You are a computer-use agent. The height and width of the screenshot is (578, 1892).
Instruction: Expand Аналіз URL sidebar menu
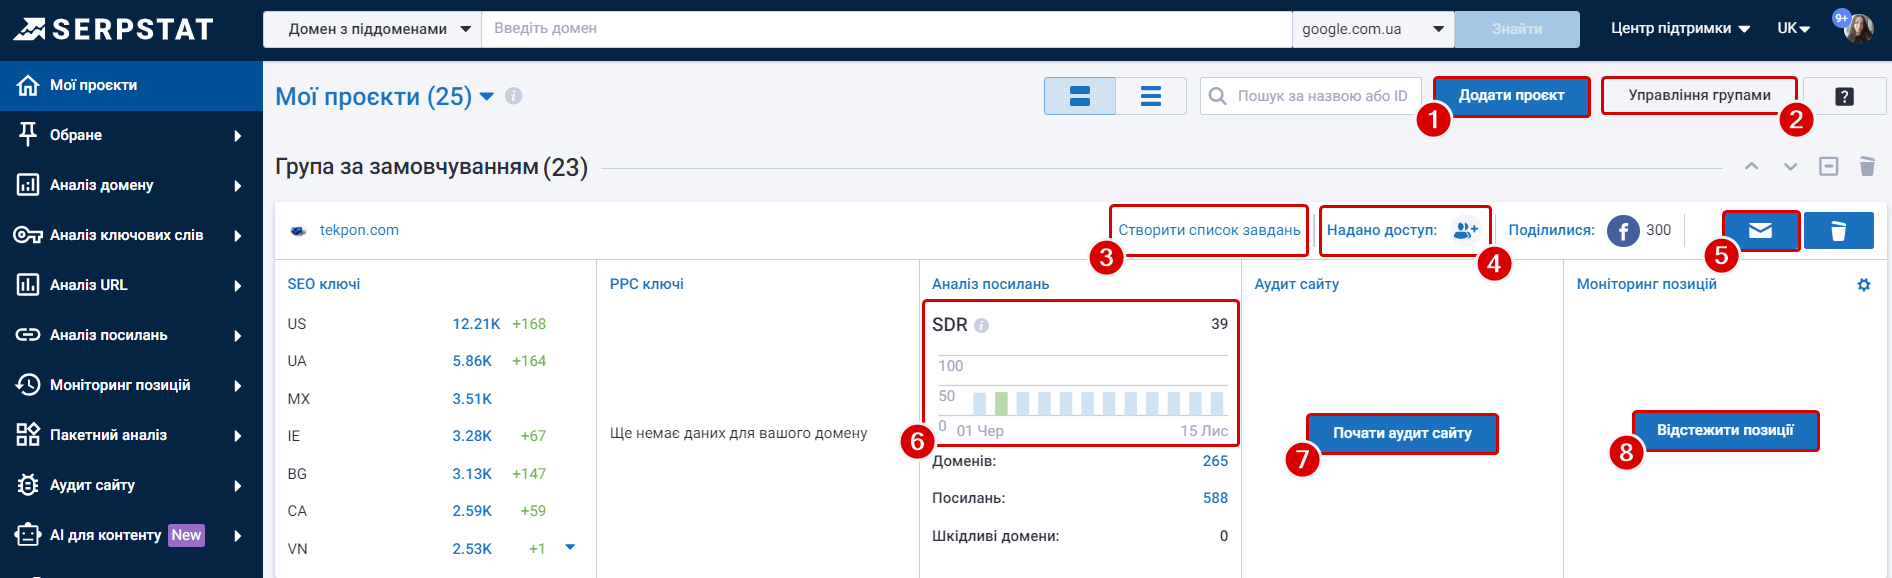(x=131, y=285)
